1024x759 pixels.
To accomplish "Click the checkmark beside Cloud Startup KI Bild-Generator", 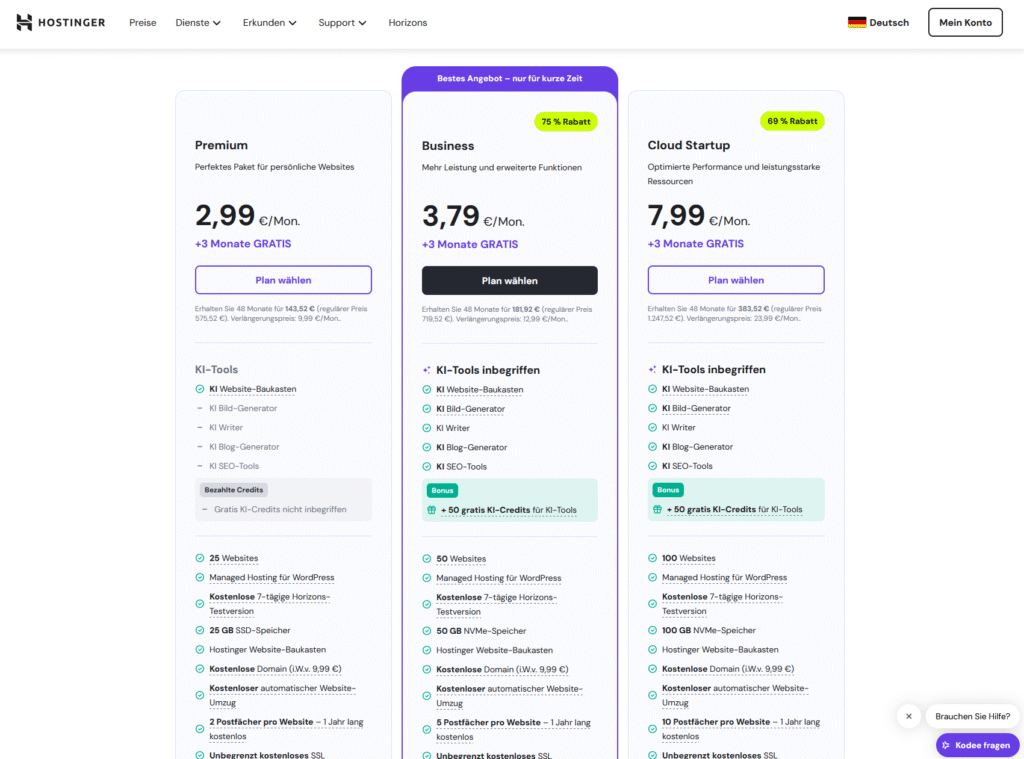I will tap(652, 408).
